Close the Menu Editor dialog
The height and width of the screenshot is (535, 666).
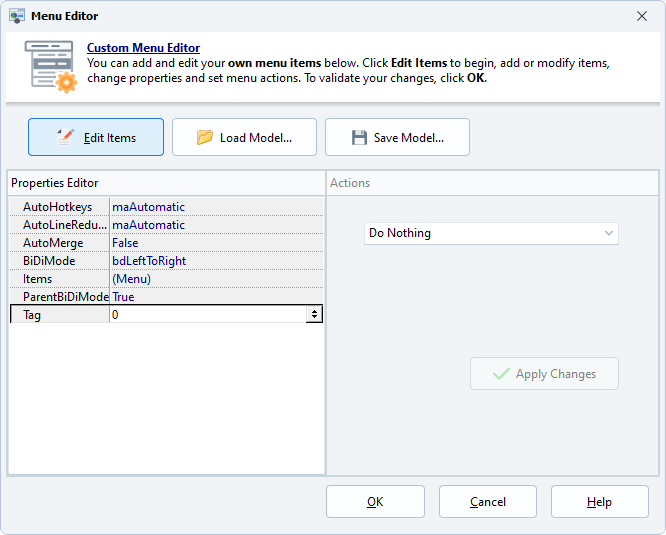642,16
